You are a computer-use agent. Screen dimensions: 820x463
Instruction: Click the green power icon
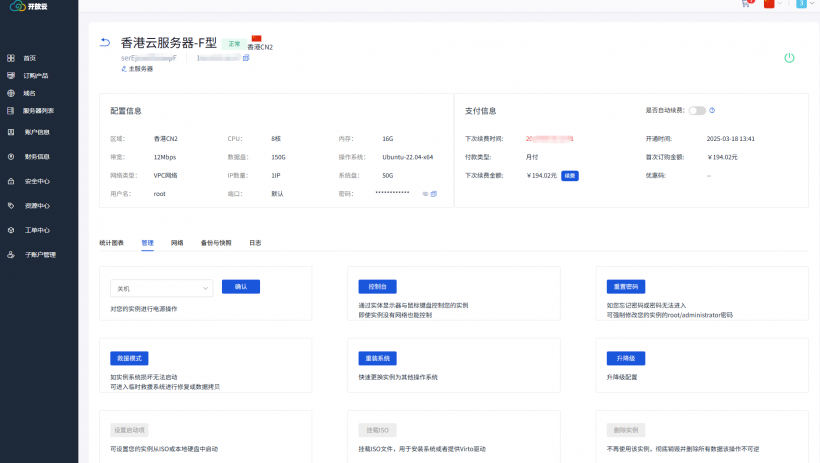[x=789, y=58]
